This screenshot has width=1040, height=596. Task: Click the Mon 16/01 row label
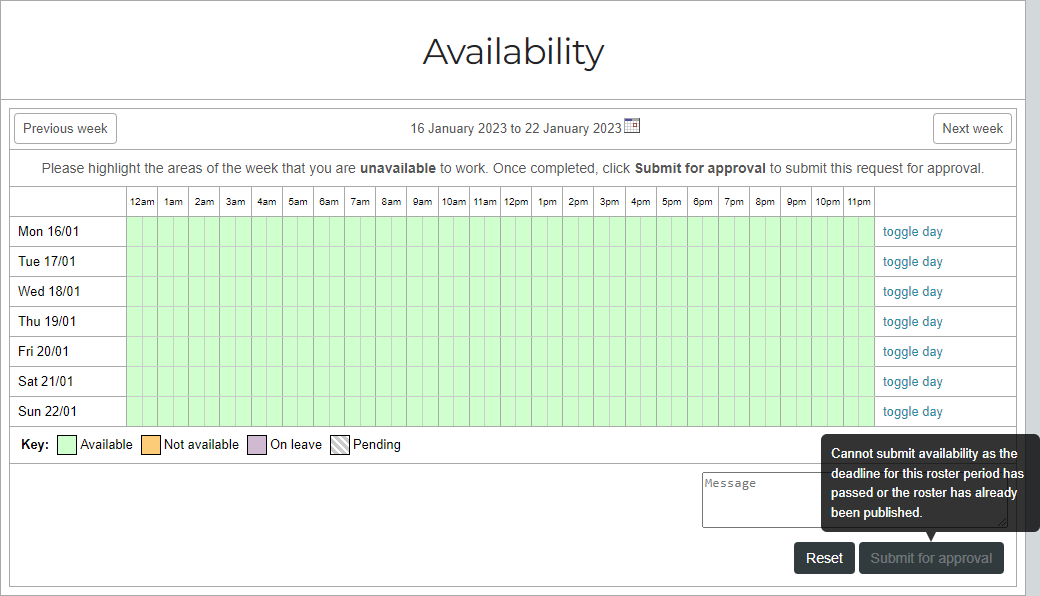(47, 232)
